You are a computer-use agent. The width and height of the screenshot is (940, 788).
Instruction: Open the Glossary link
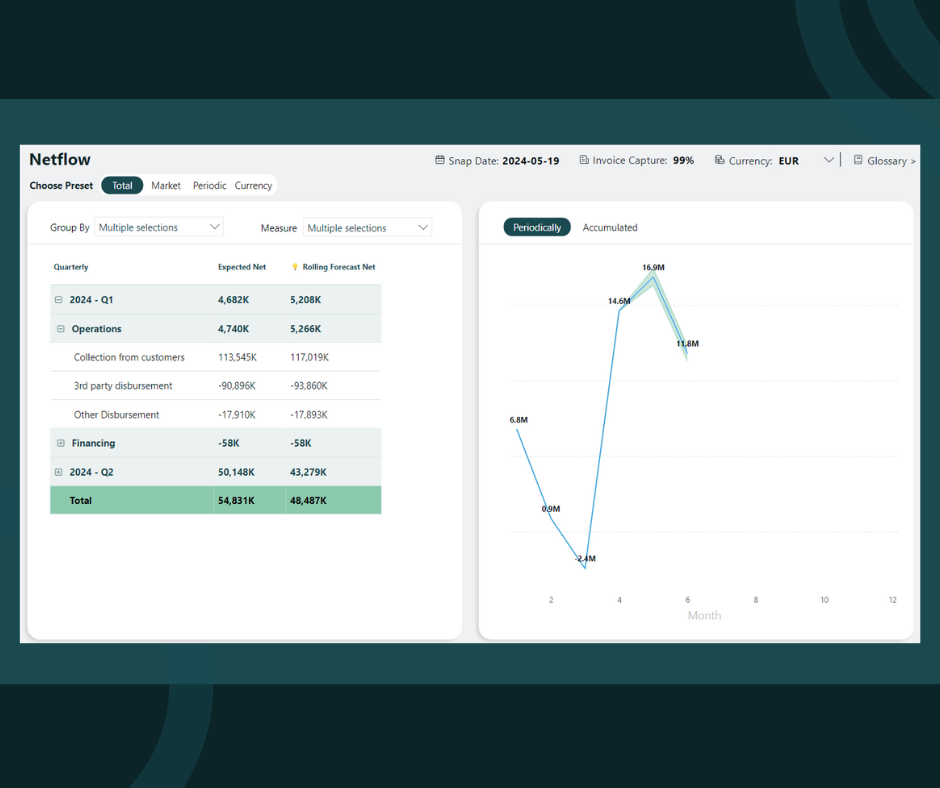pyautogui.click(x=888, y=161)
